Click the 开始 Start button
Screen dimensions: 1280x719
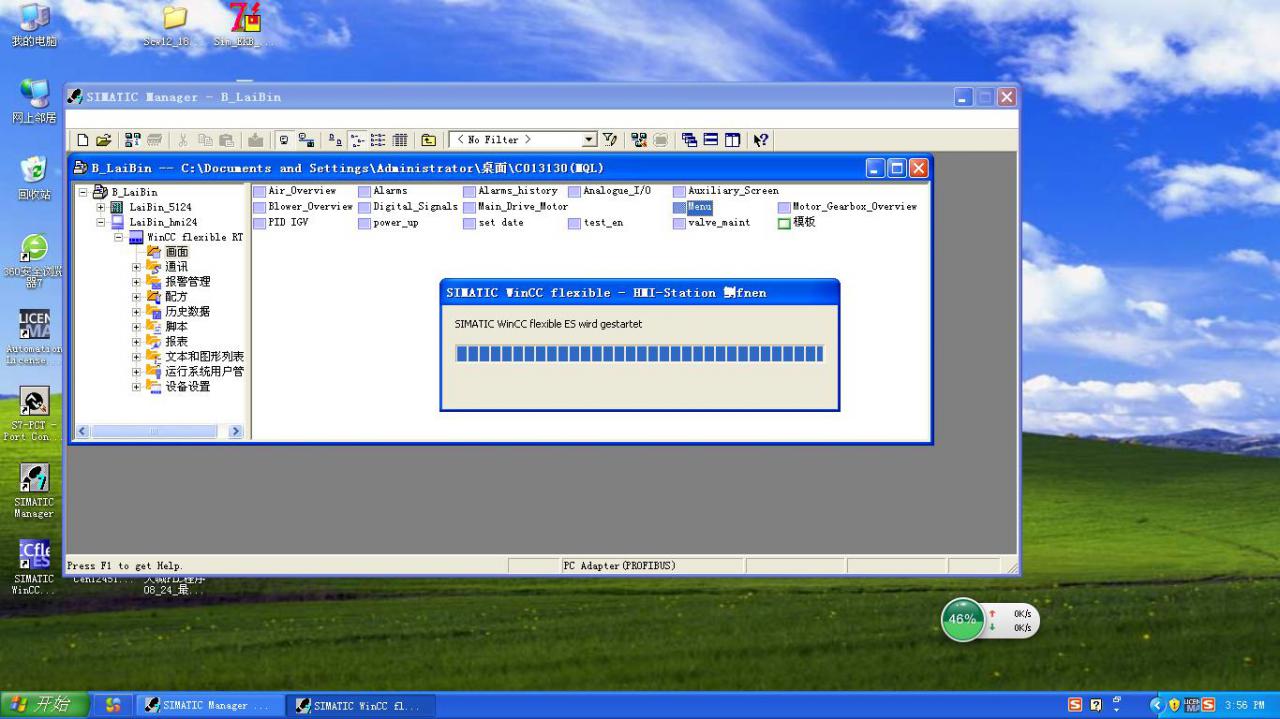click(45, 705)
